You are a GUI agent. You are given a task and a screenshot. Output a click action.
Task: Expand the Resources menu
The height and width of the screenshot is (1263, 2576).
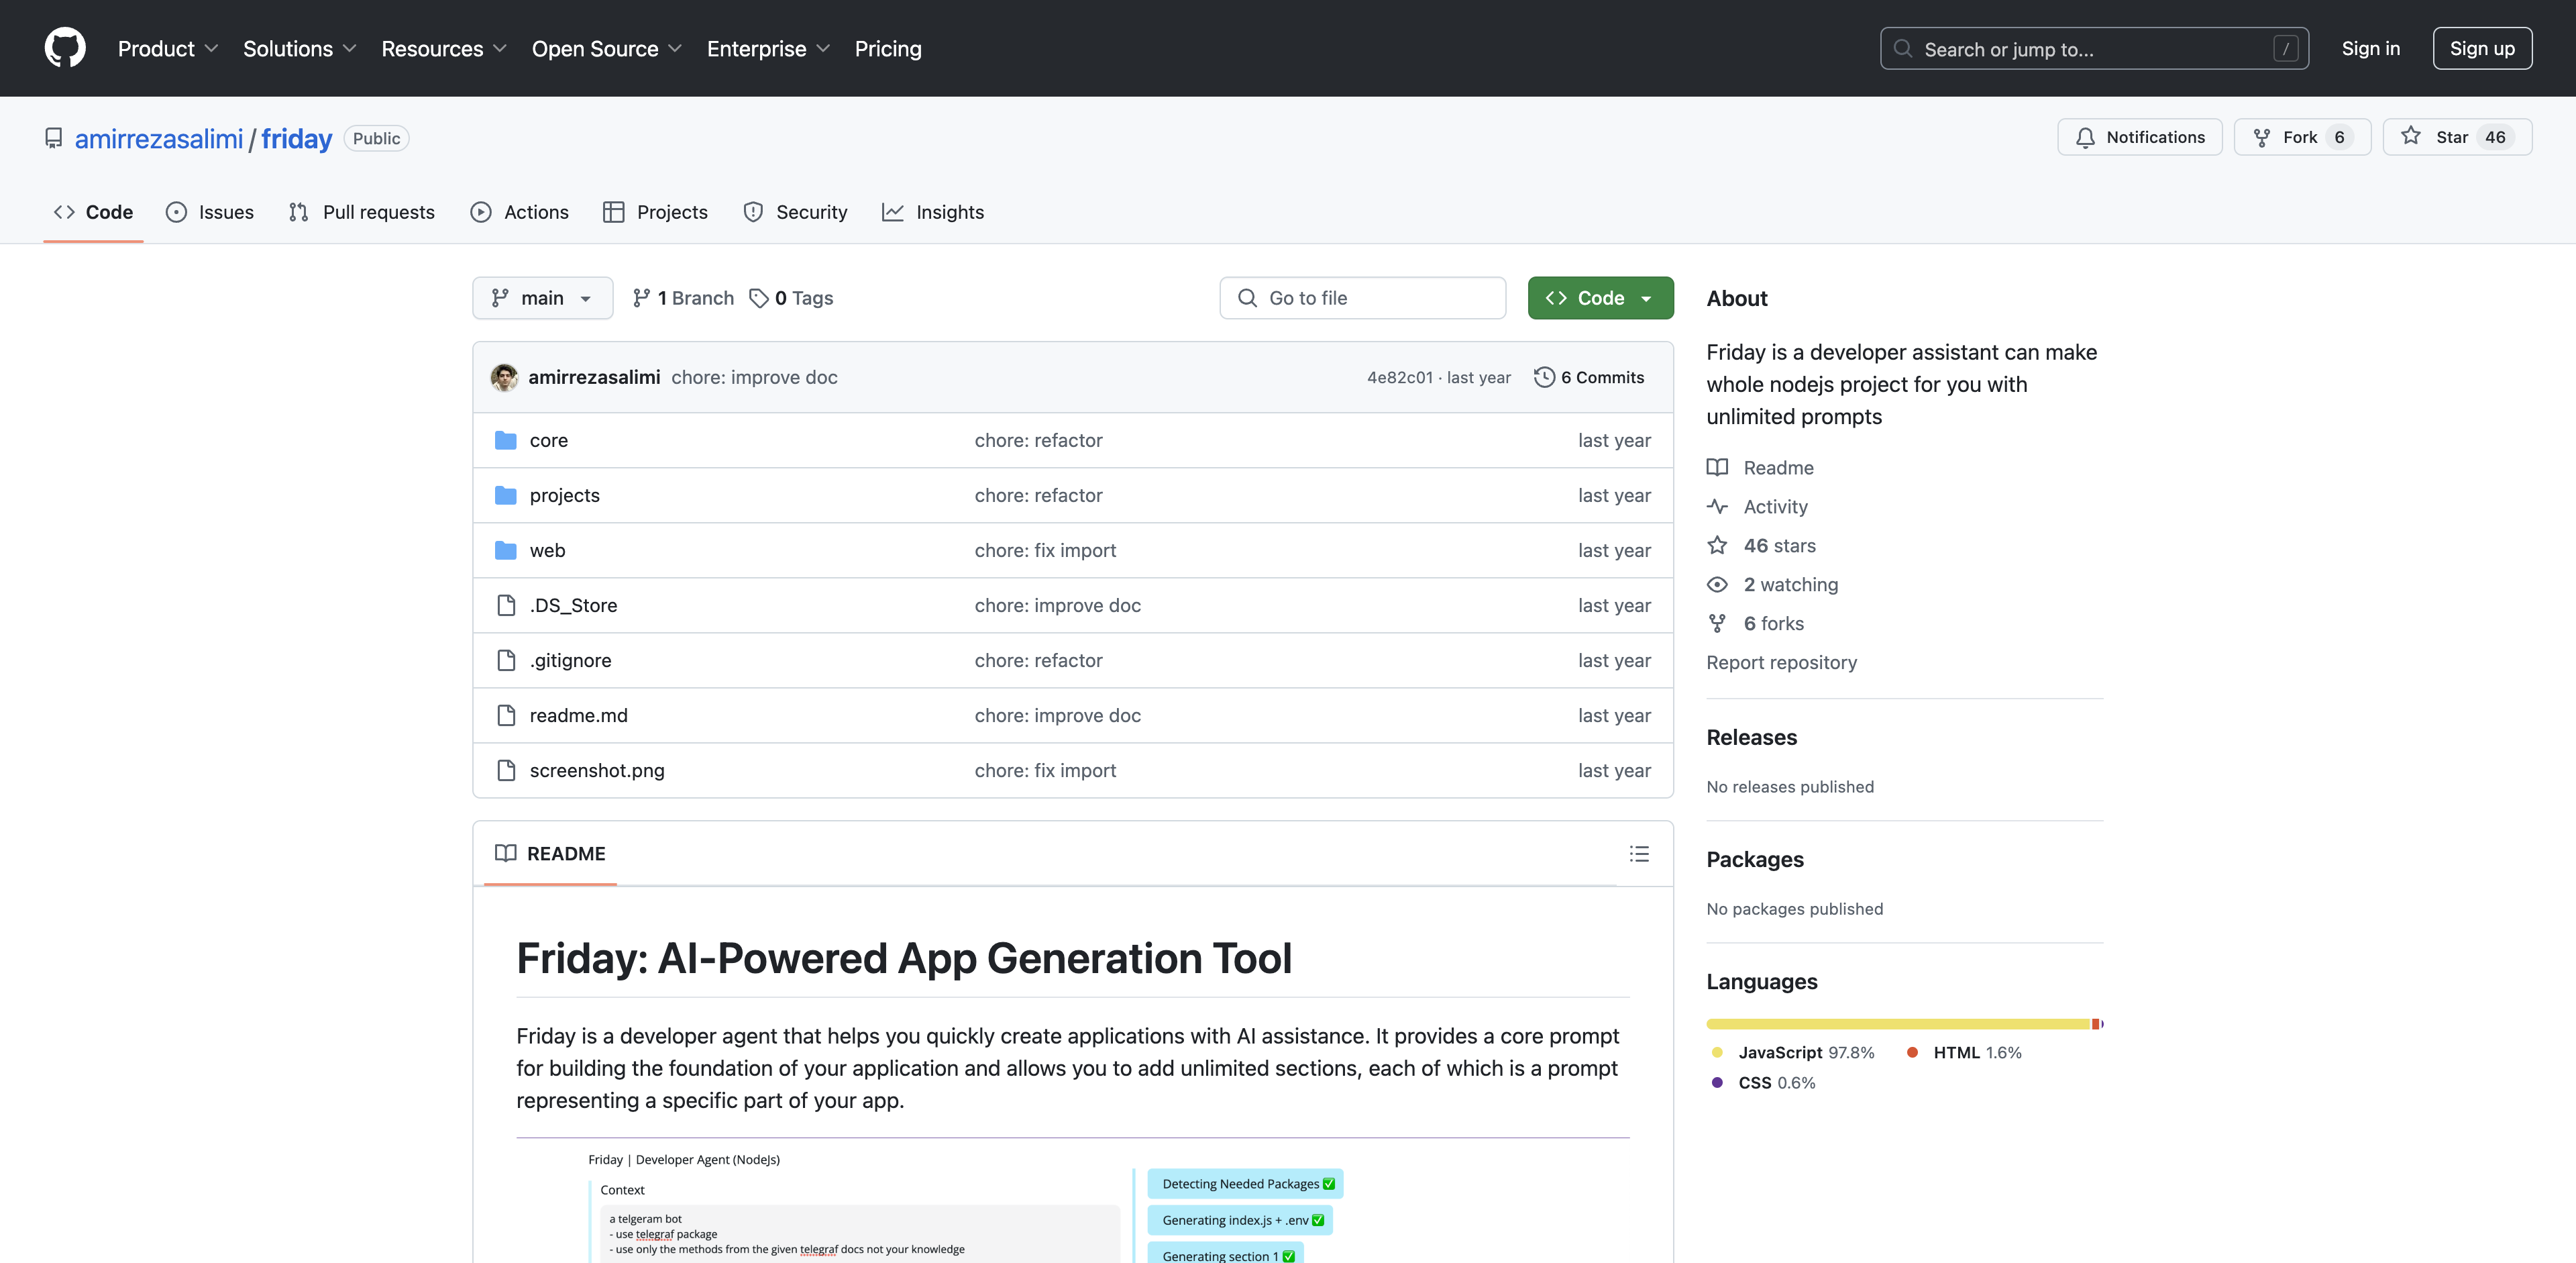[444, 48]
